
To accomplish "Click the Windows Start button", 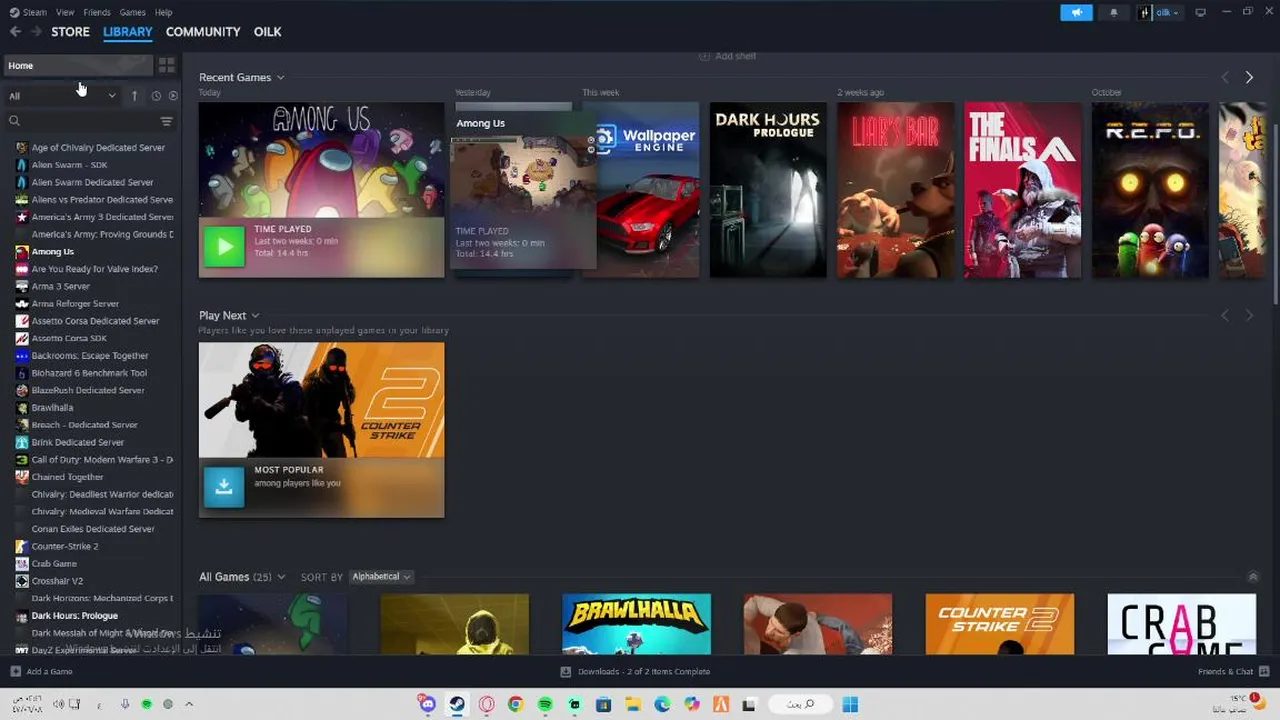I will [x=850, y=704].
